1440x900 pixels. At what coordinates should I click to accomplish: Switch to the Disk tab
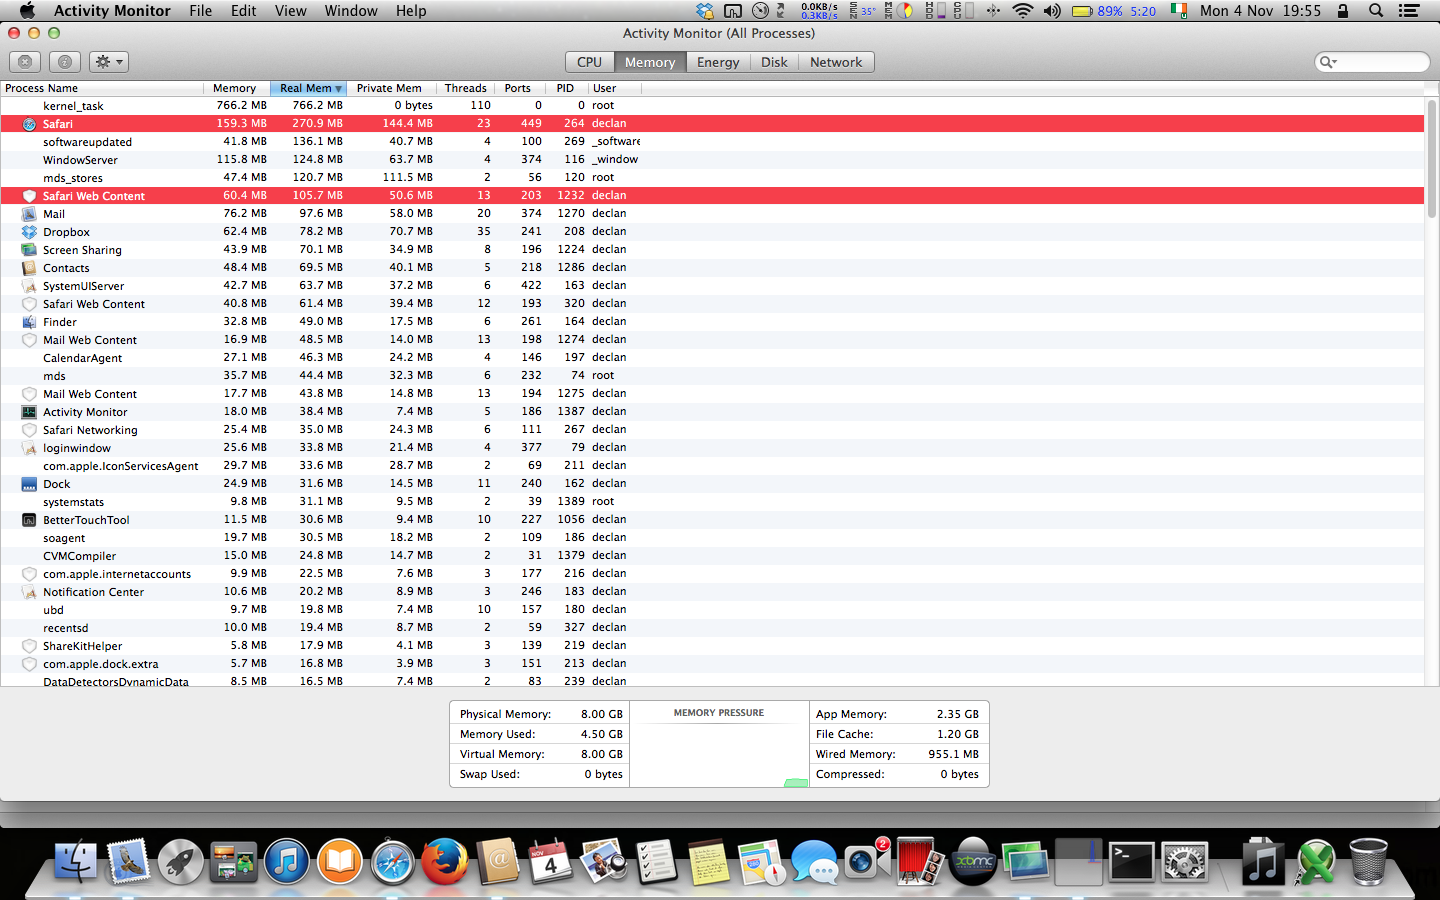tap(774, 62)
